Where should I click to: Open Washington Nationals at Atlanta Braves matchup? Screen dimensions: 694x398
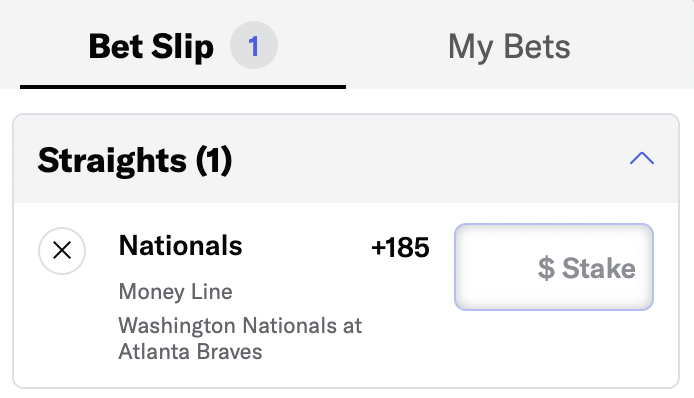coord(240,338)
